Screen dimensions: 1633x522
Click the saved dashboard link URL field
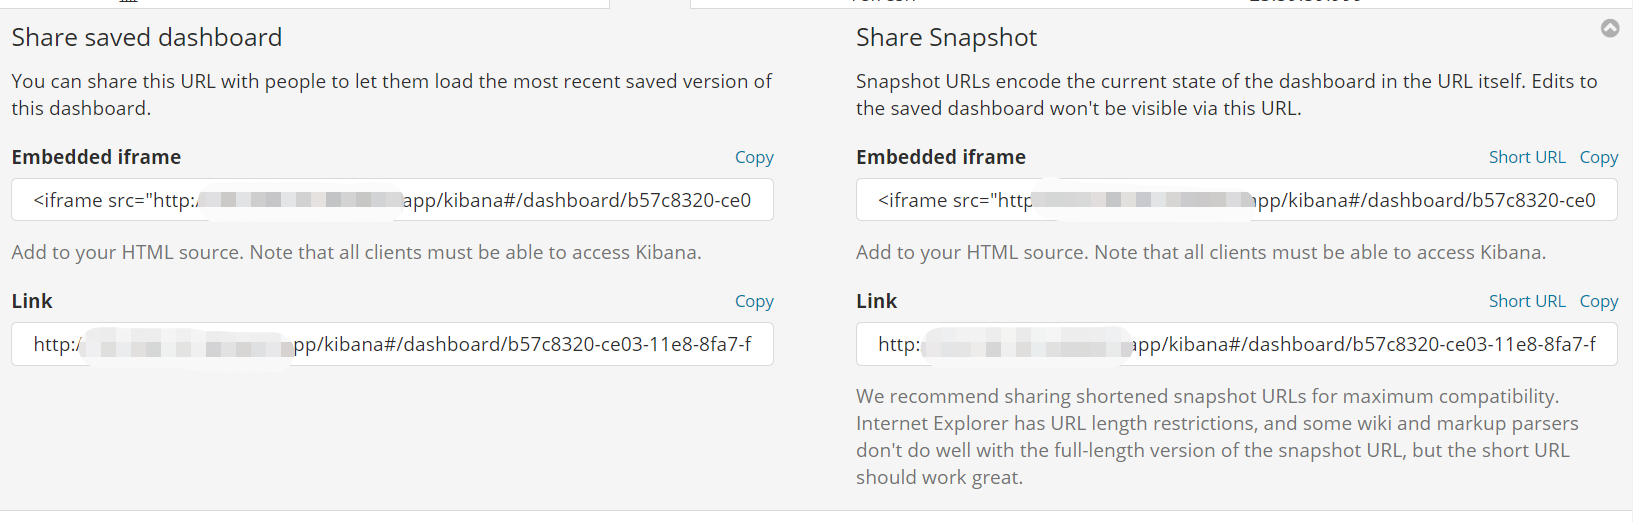coord(392,344)
